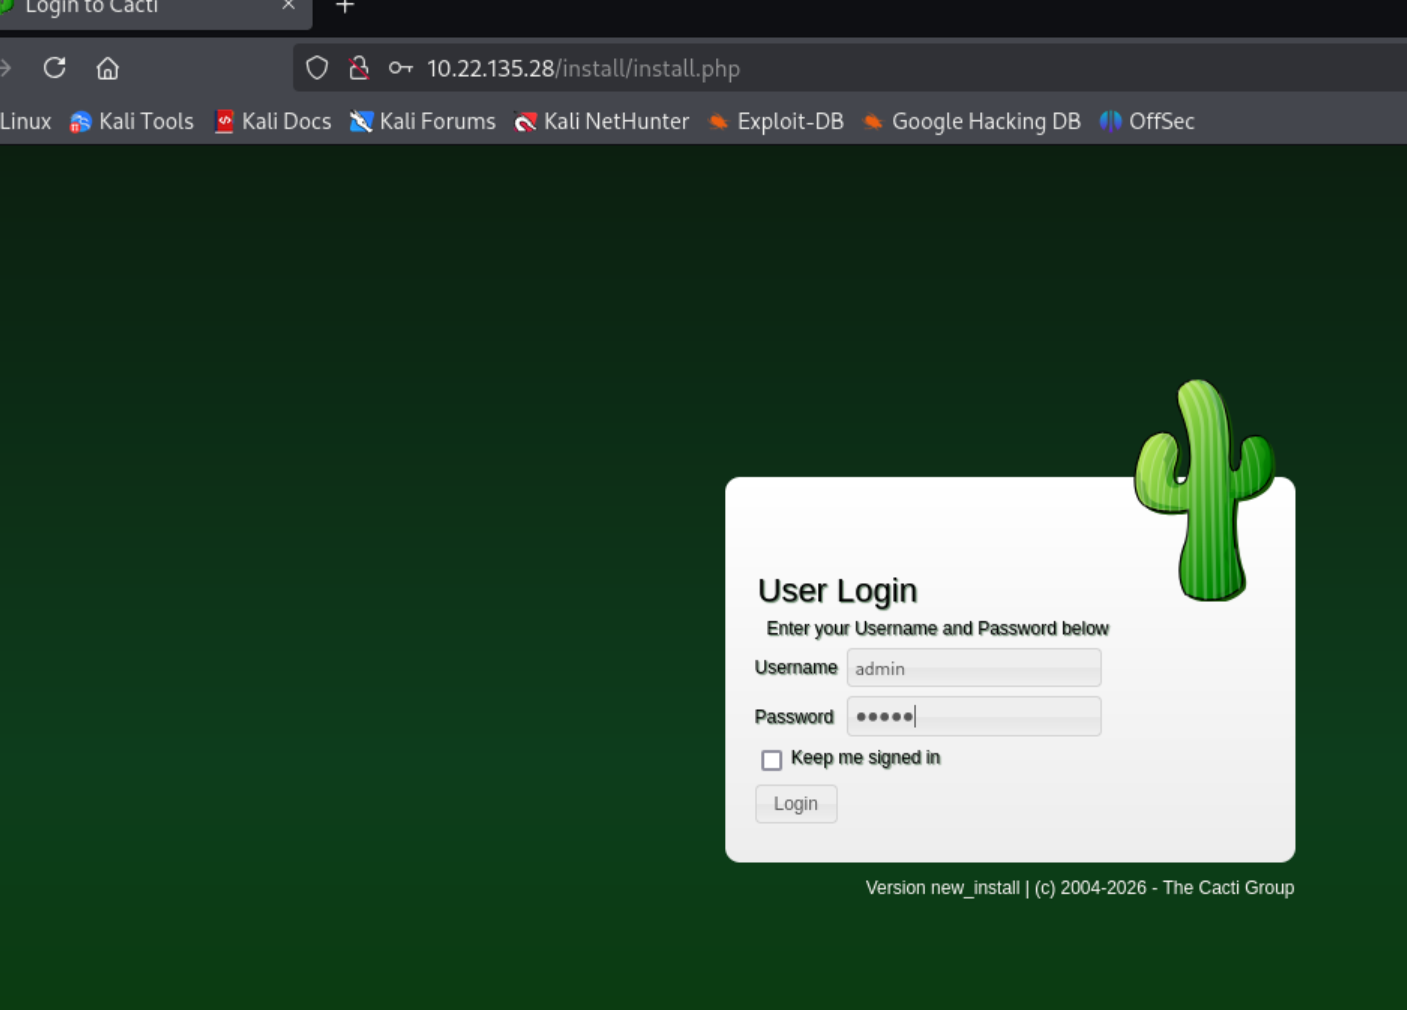Focus the address bar URL
The height and width of the screenshot is (1010, 1407).
point(583,68)
